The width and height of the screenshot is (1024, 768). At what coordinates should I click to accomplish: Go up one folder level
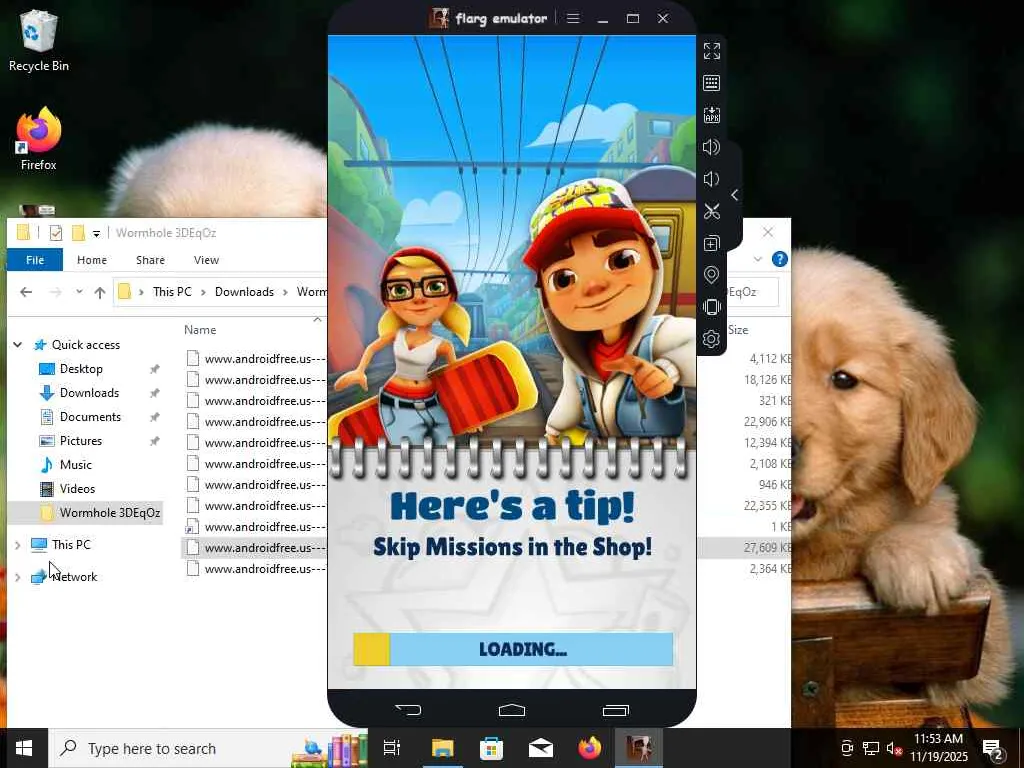pos(100,292)
